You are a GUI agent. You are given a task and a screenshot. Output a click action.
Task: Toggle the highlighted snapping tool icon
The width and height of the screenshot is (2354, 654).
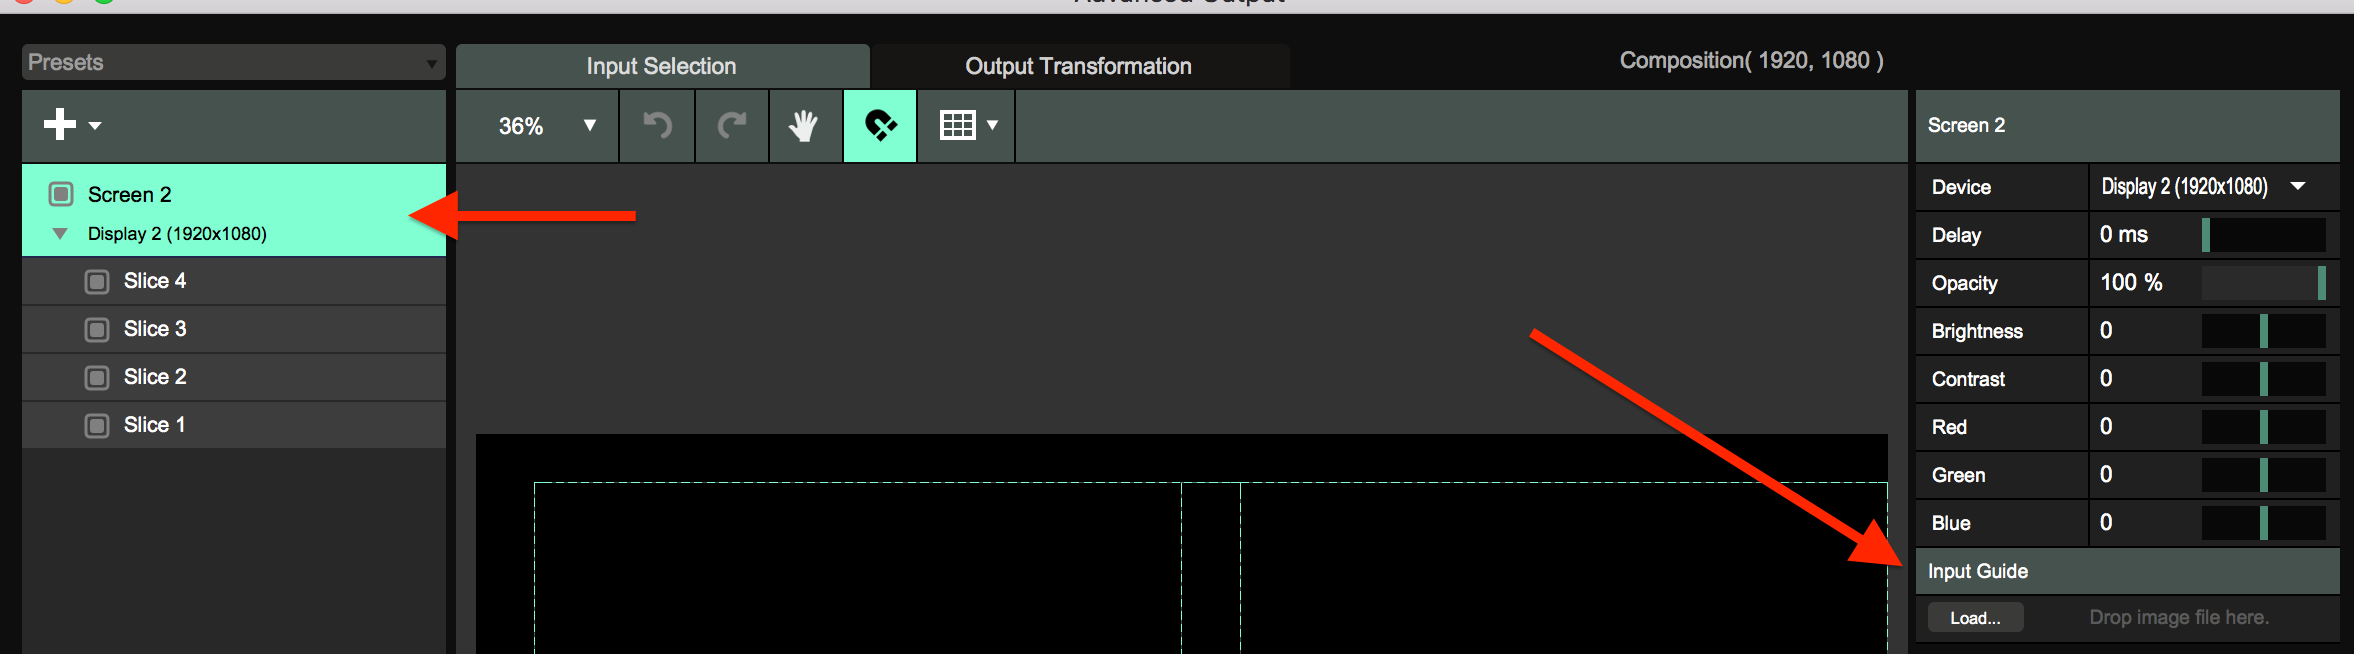point(880,126)
